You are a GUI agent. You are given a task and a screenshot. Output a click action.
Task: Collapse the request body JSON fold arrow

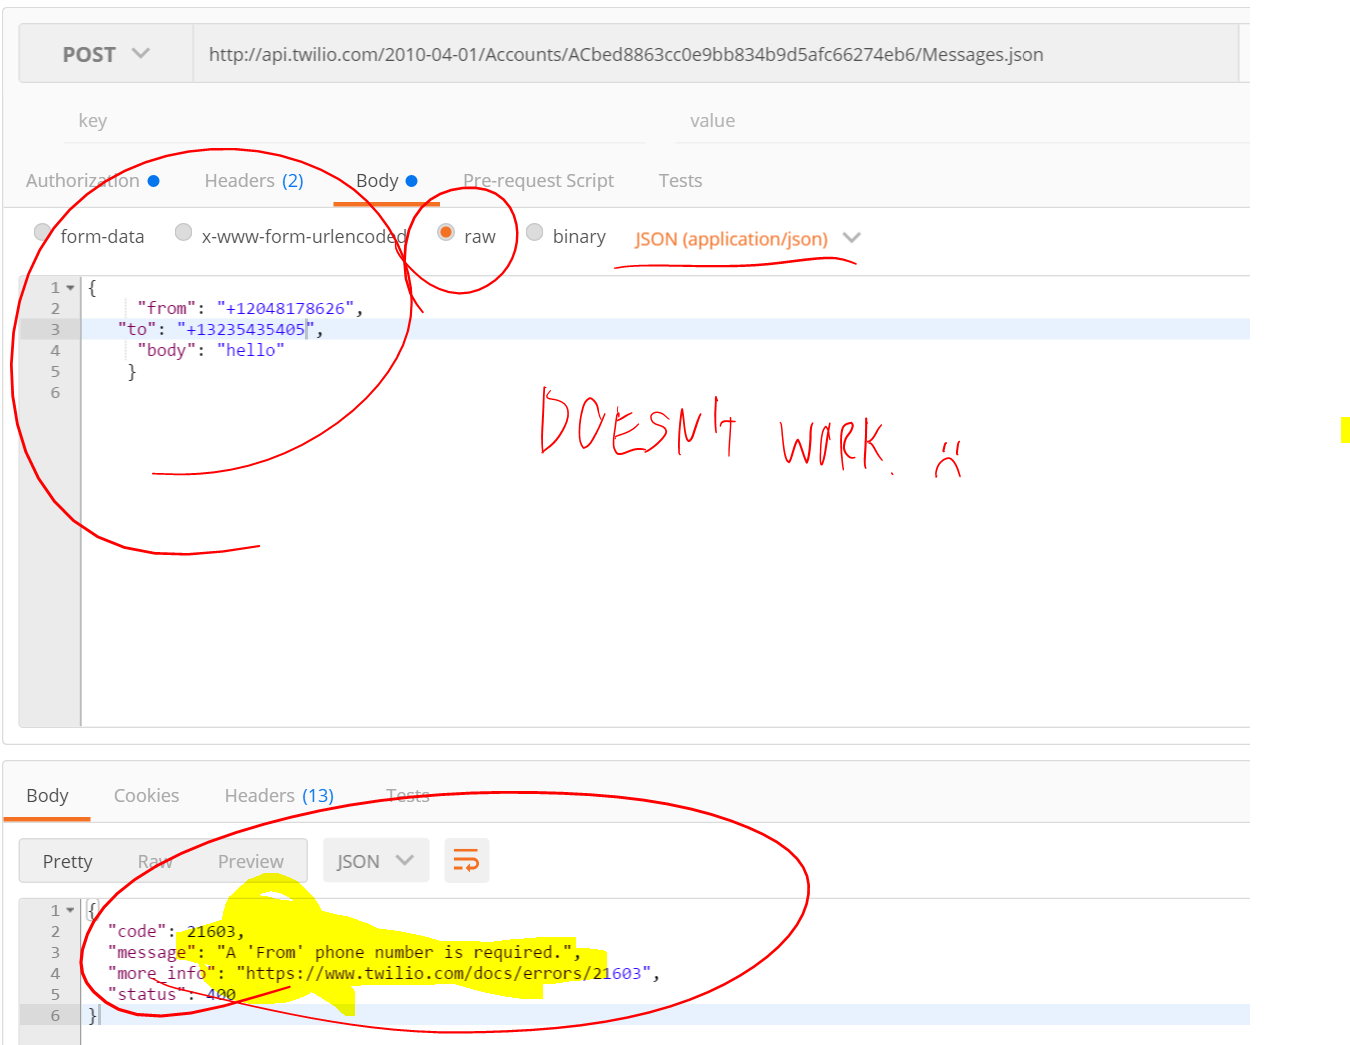click(x=70, y=288)
